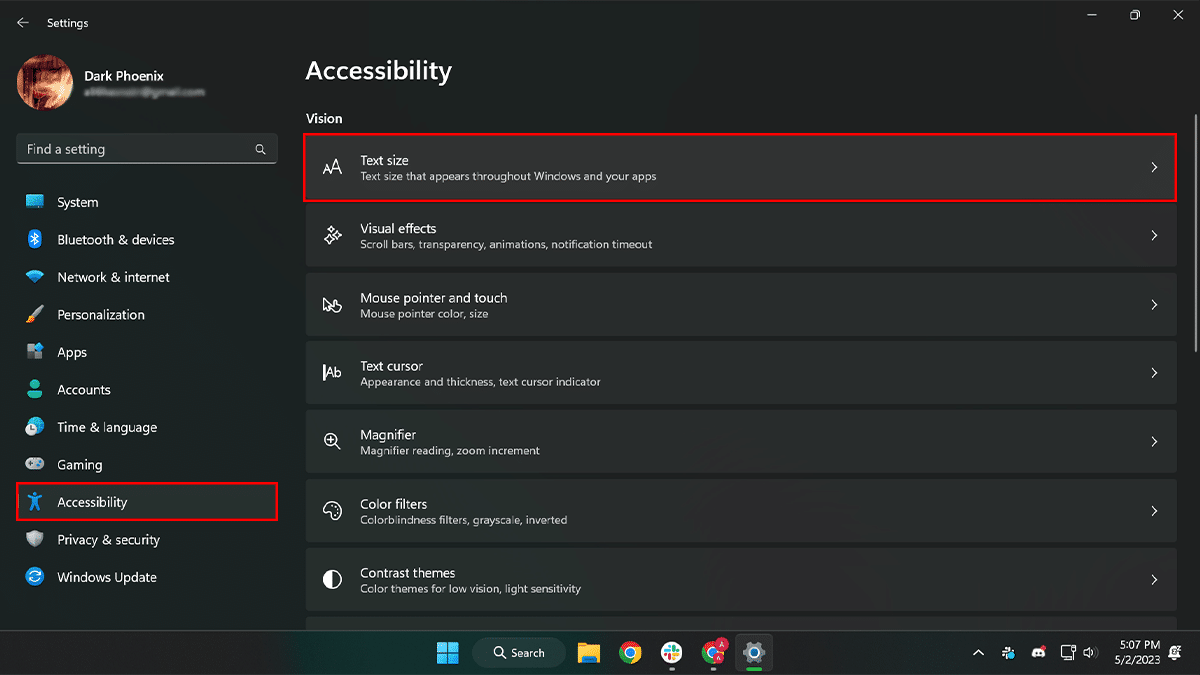The image size is (1200, 675).
Task: Click the back arrow in Settings header
Action: (x=23, y=22)
